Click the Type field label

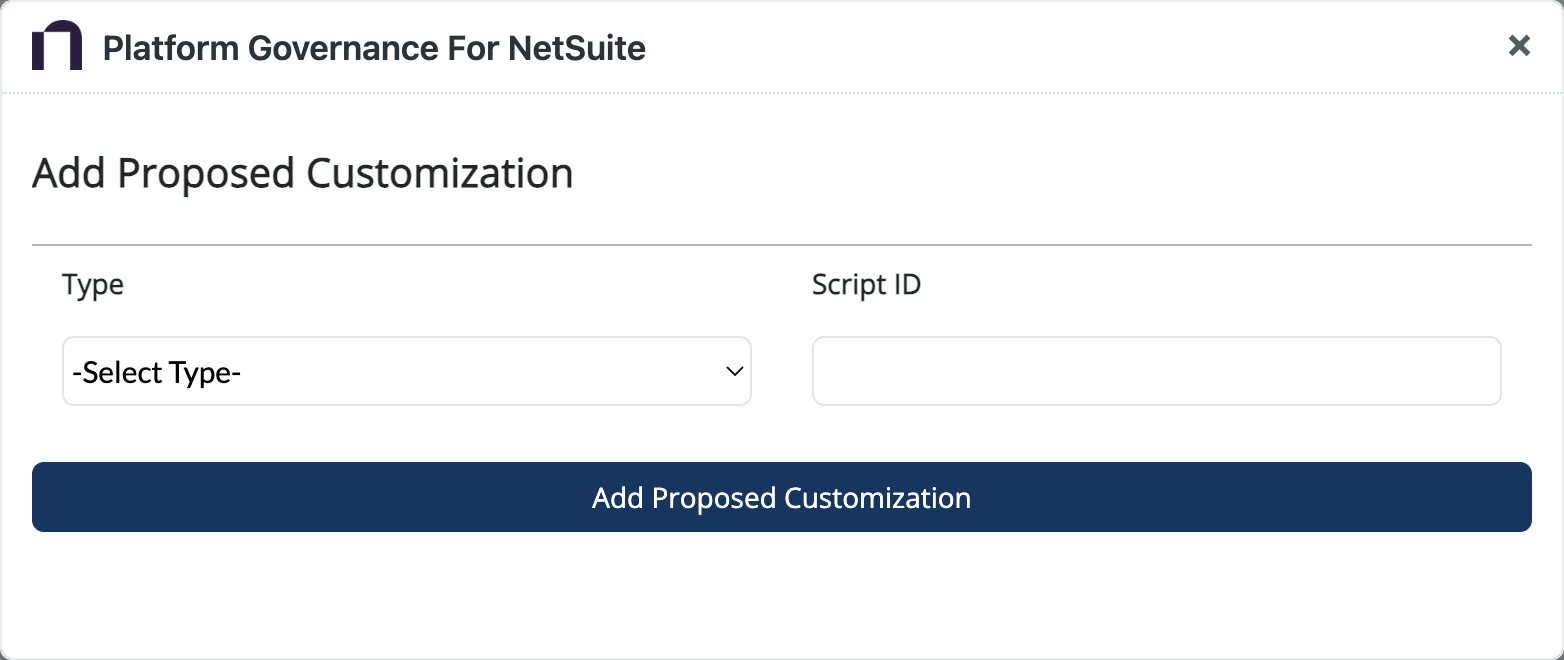(x=92, y=284)
